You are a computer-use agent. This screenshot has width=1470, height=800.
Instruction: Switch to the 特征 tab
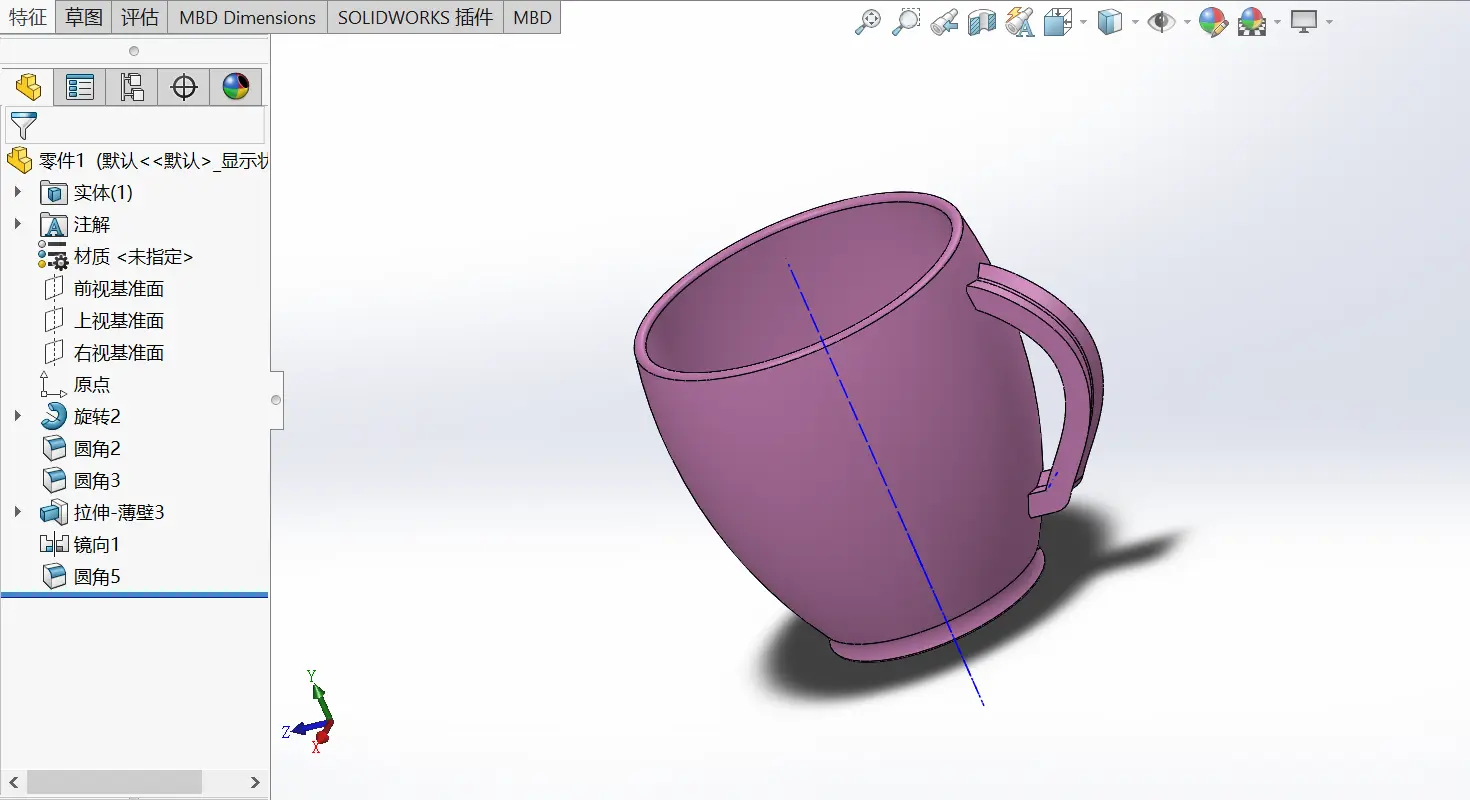(x=28, y=17)
